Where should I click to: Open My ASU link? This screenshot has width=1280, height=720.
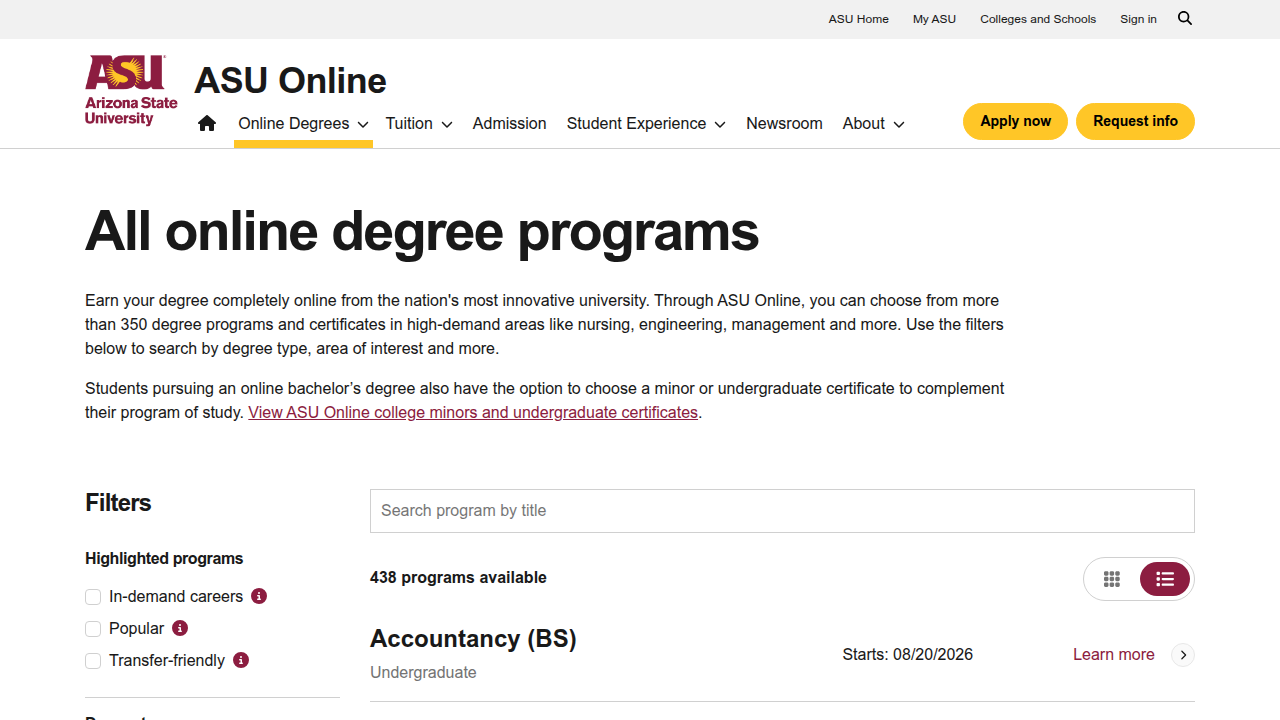click(934, 19)
